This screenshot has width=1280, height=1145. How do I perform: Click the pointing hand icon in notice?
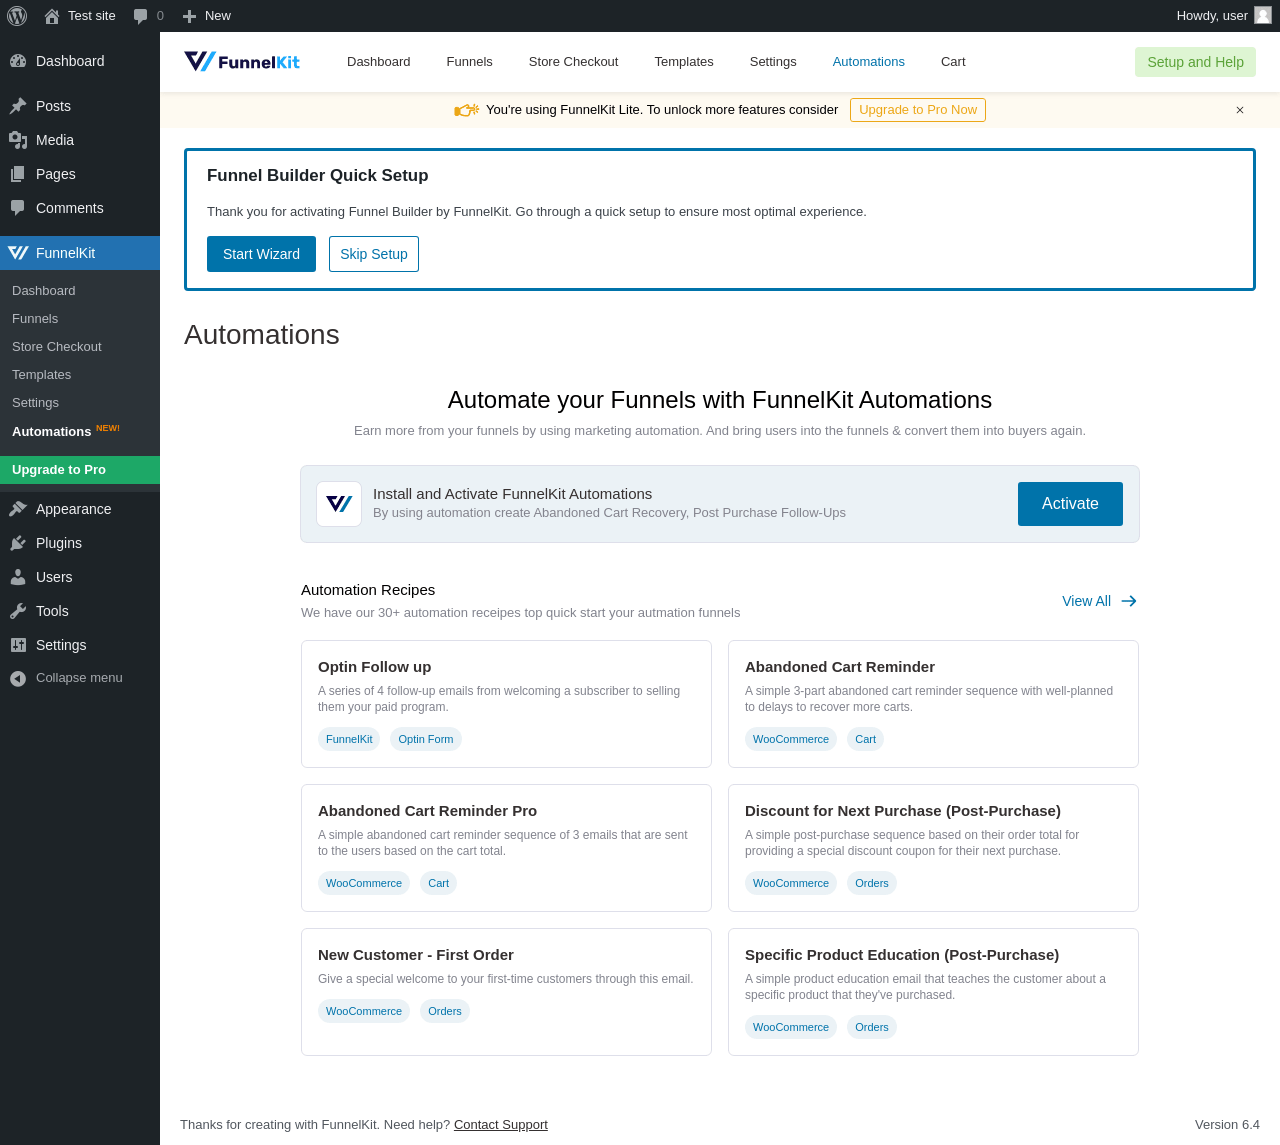pyautogui.click(x=467, y=110)
